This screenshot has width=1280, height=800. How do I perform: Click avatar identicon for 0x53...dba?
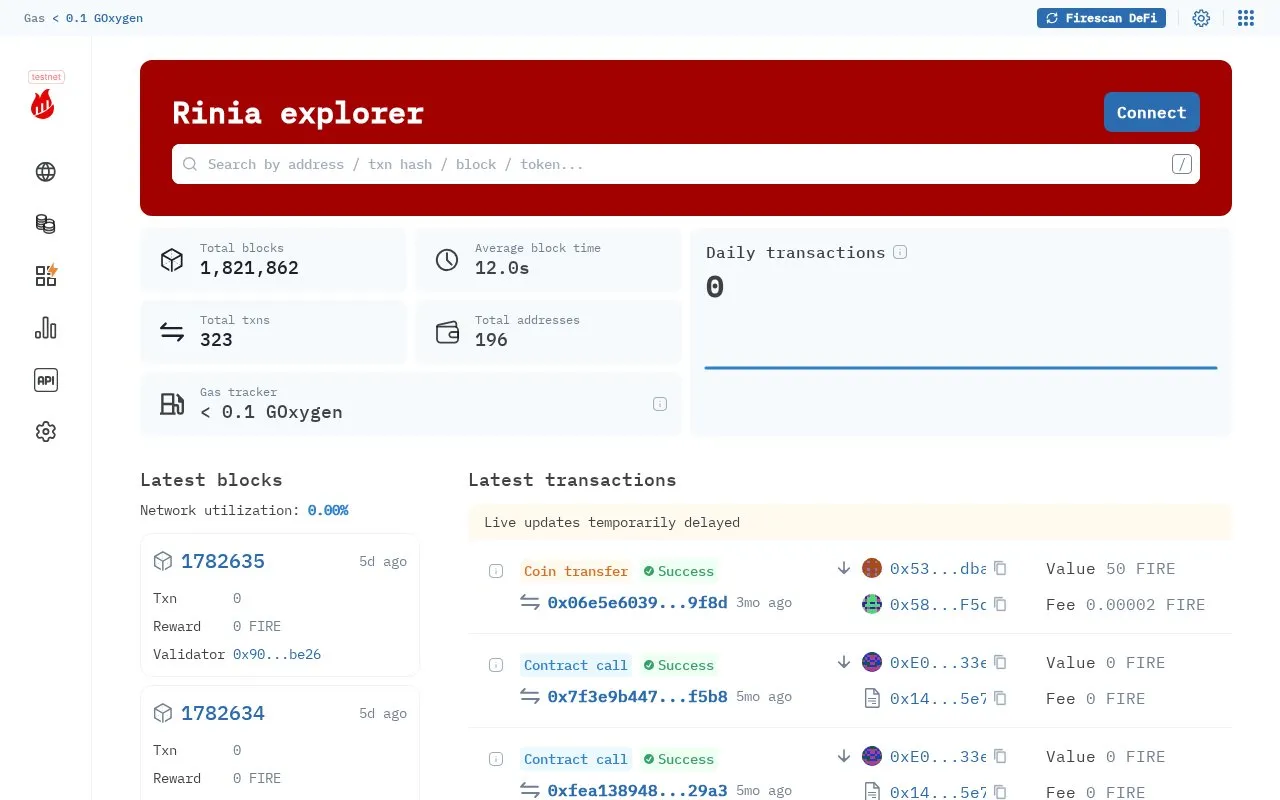872,568
